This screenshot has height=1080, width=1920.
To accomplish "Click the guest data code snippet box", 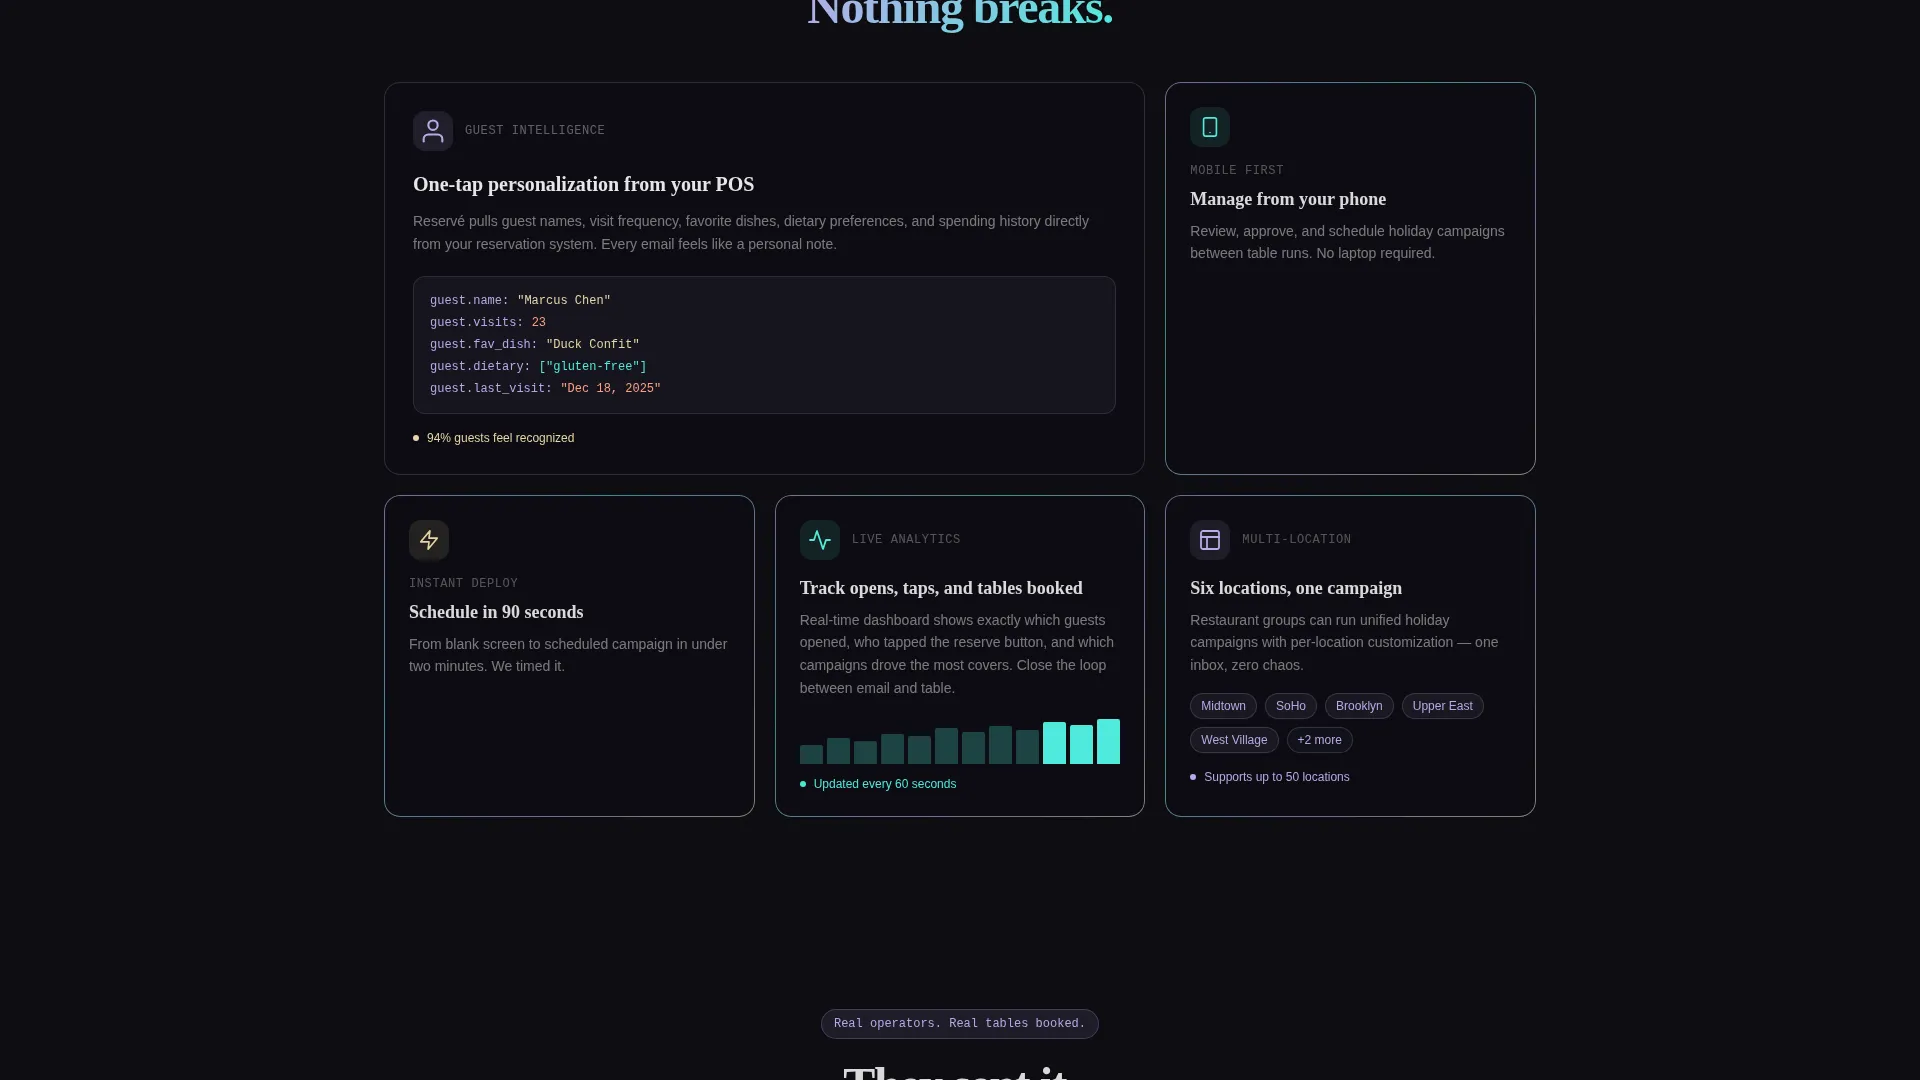I will 764,345.
